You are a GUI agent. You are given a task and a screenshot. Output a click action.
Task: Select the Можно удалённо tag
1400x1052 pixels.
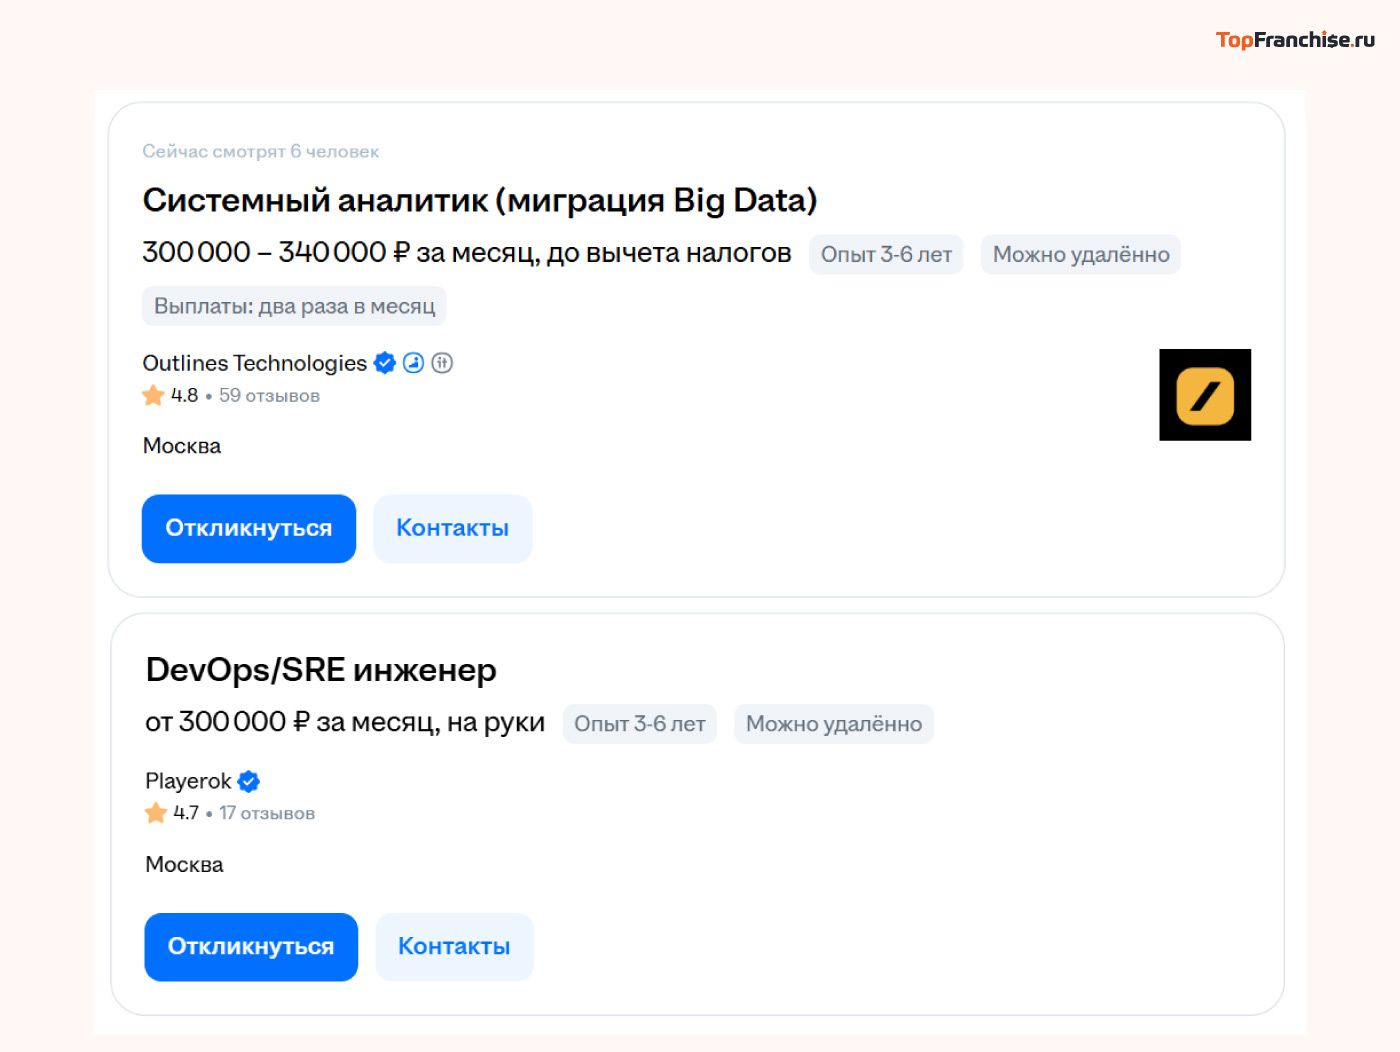coord(1081,254)
